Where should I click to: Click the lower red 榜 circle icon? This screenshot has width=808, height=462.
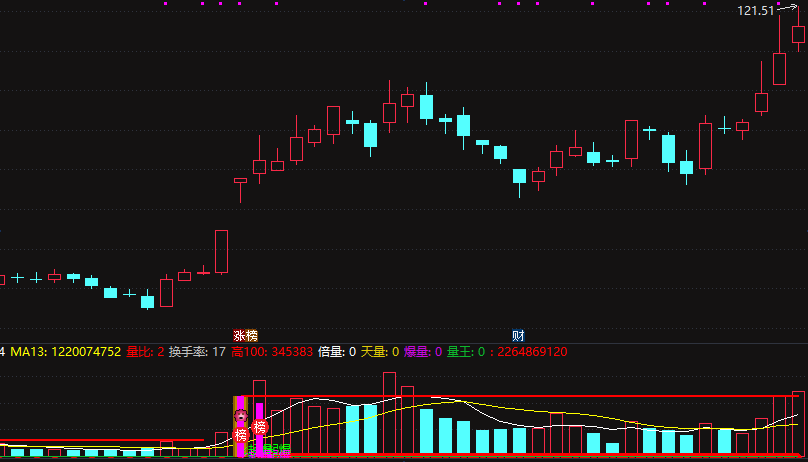(x=241, y=435)
